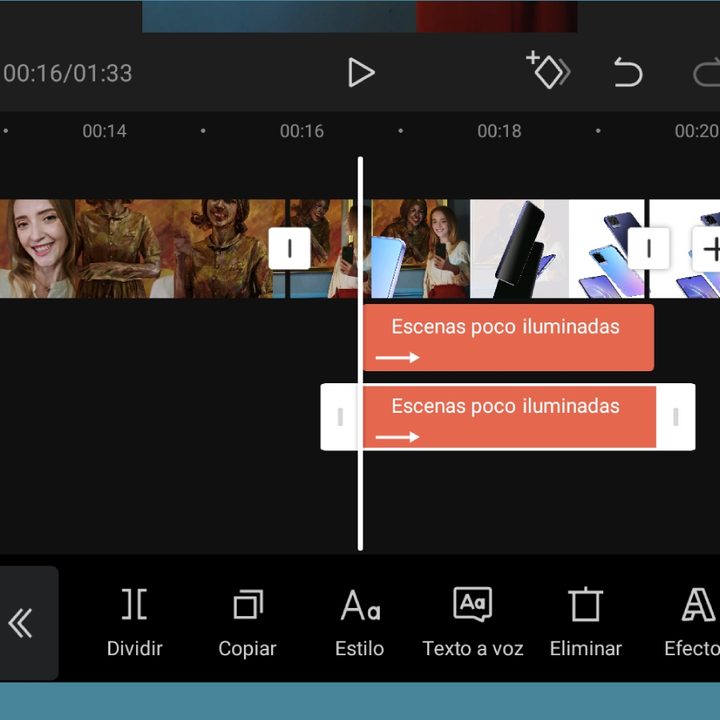Image resolution: width=720 pixels, height=720 pixels.
Task: Select the blue phones product clip thumbnail
Action: pyautogui.click(x=606, y=248)
